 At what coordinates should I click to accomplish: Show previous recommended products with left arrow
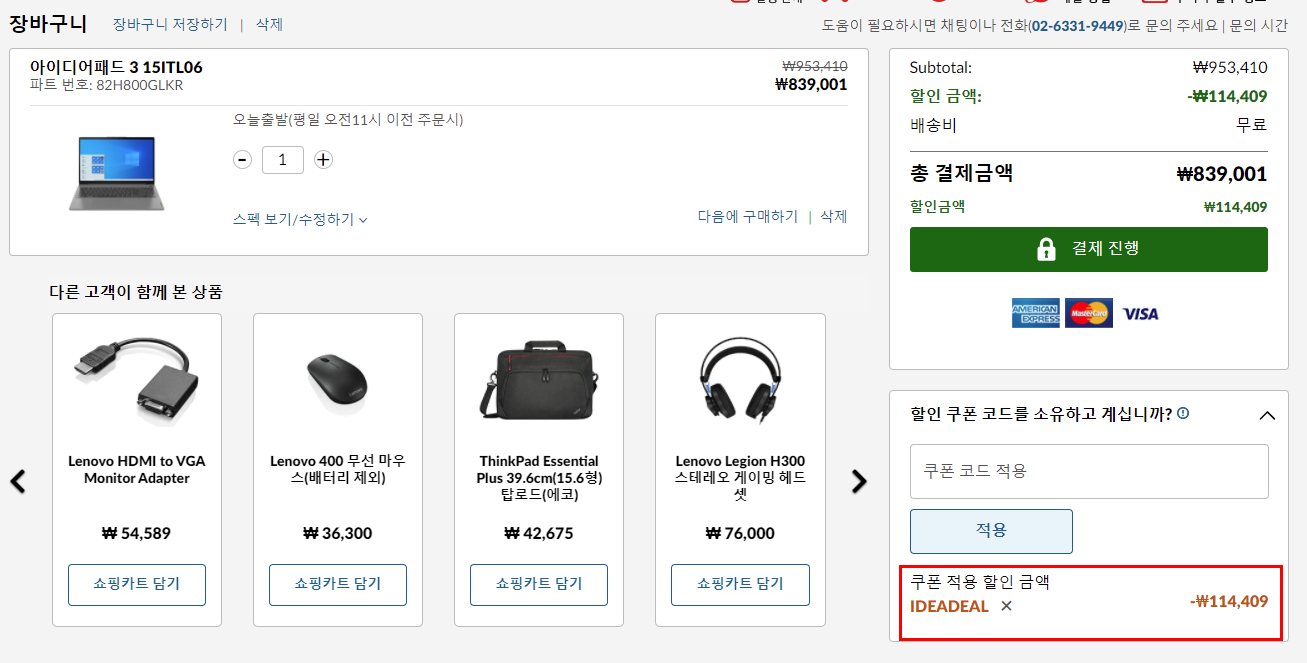click(x=18, y=481)
